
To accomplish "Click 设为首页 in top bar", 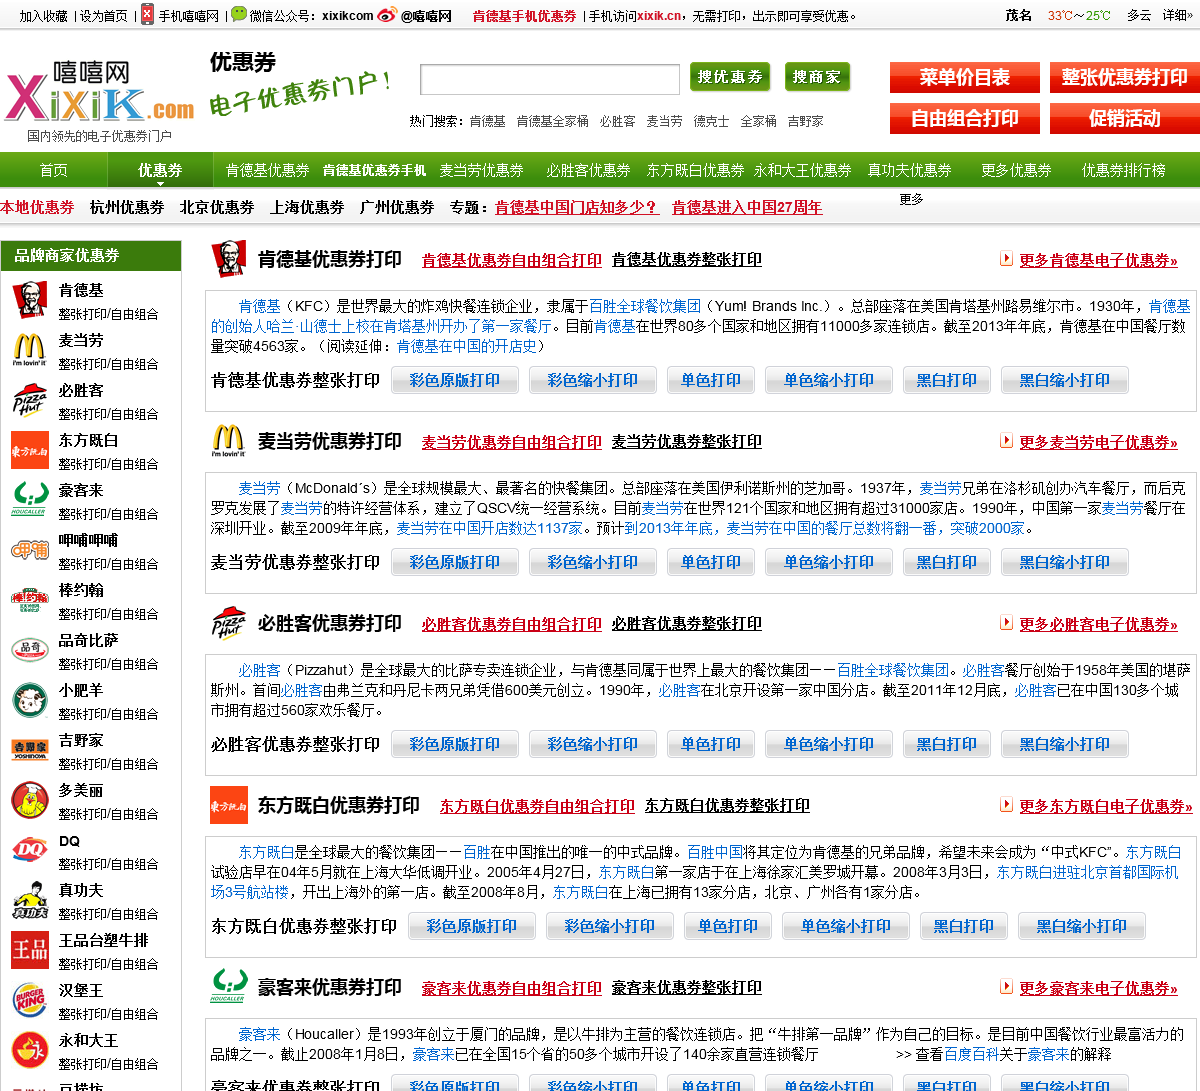I will point(104,16).
